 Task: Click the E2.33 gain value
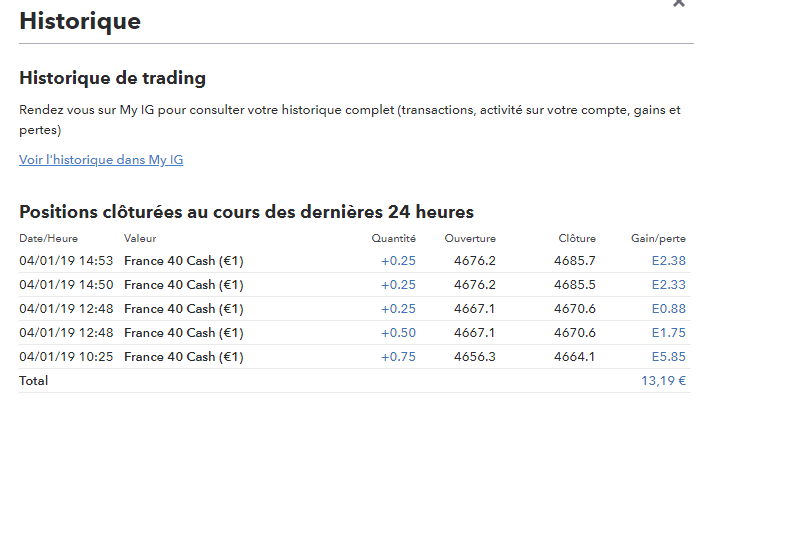coord(668,285)
